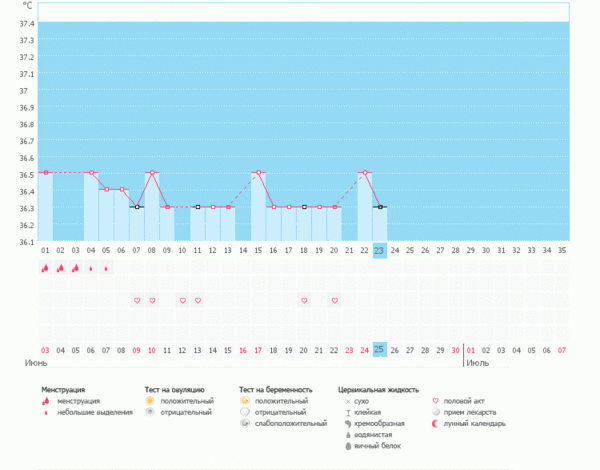Click the heart icon under cycle day 20
The height and width of the screenshot is (470, 600).
tap(334, 300)
